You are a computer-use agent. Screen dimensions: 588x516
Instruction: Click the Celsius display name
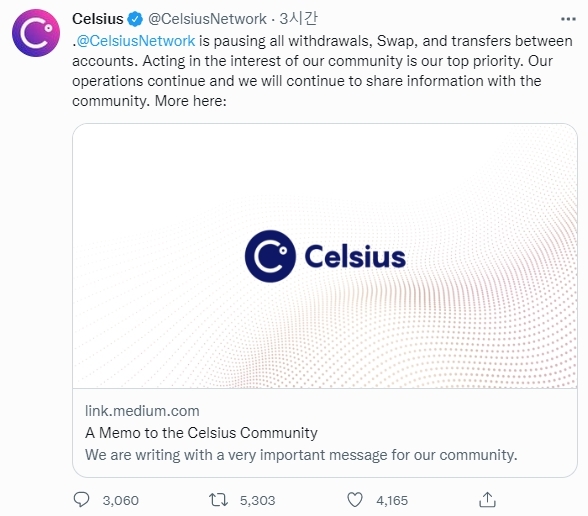(98, 19)
